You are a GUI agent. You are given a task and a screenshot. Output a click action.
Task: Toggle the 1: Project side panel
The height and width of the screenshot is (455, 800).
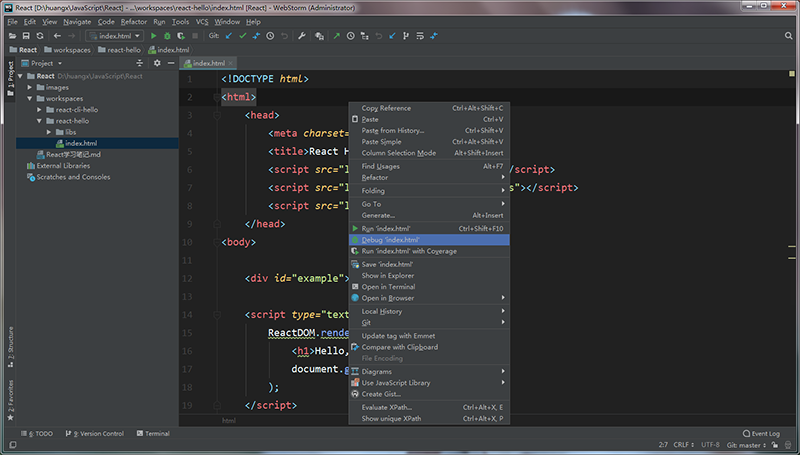point(10,79)
